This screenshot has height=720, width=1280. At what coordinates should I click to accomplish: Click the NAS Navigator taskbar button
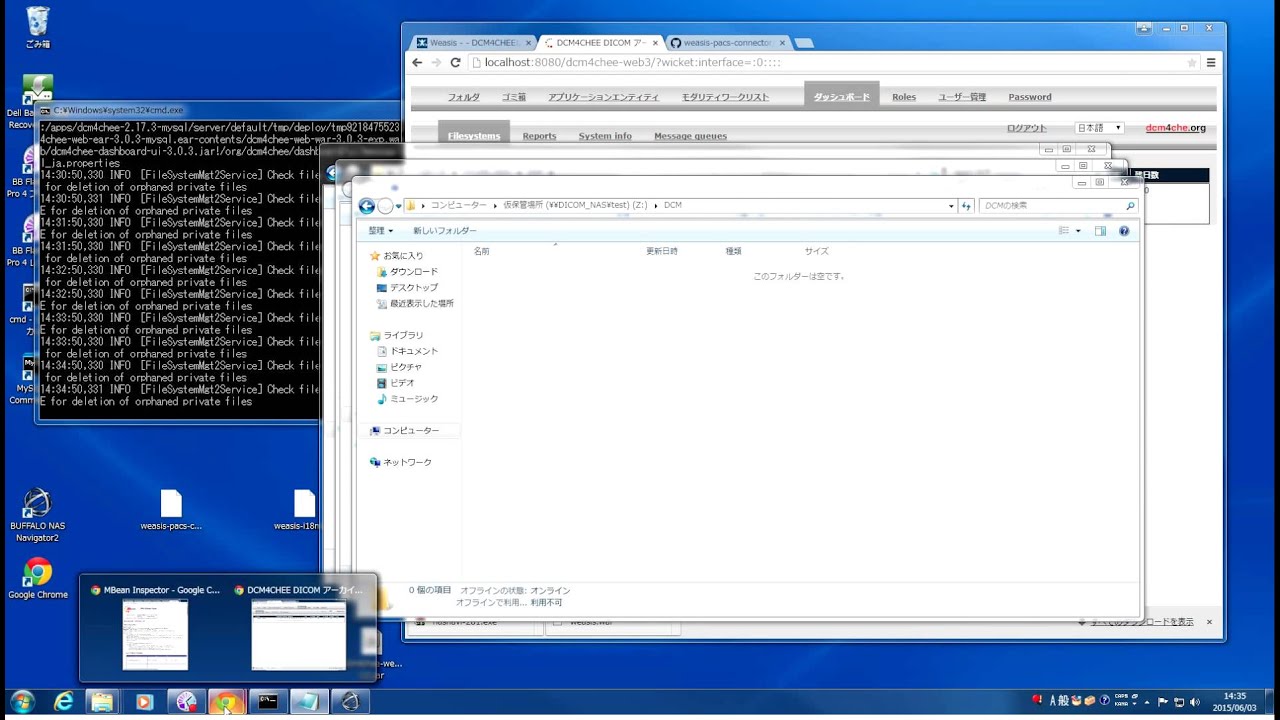click(x=350, y=702)
